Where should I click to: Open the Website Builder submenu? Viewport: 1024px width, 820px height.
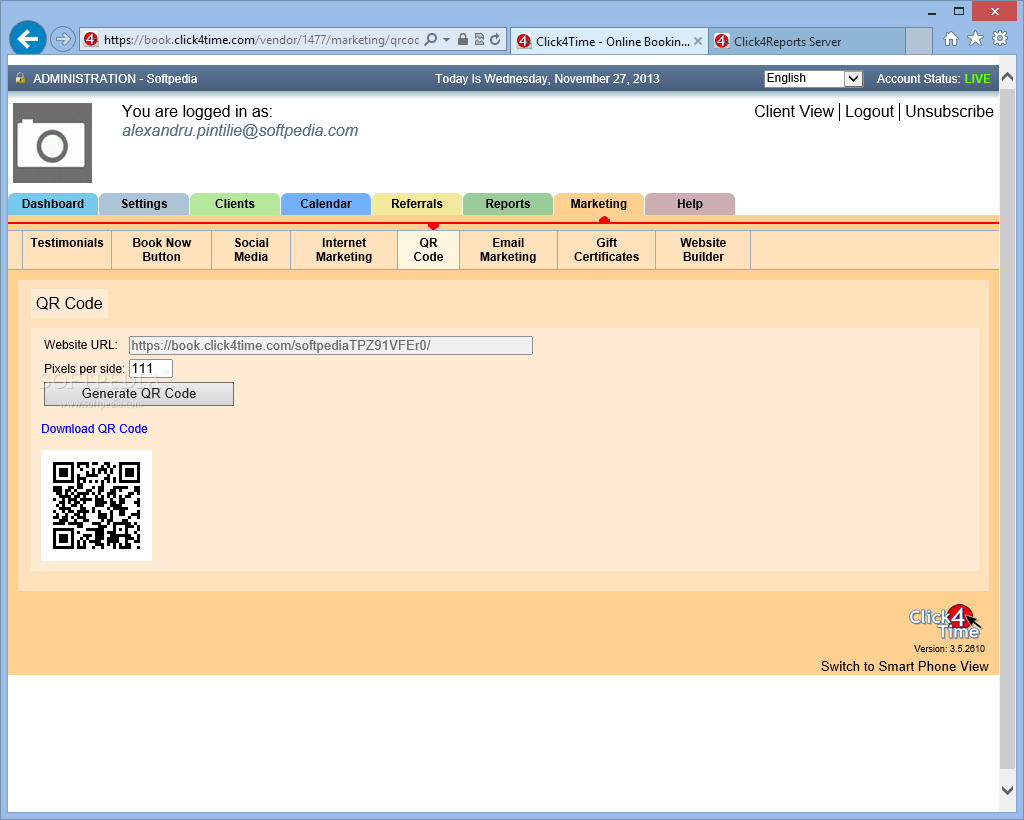pos(703,249)
